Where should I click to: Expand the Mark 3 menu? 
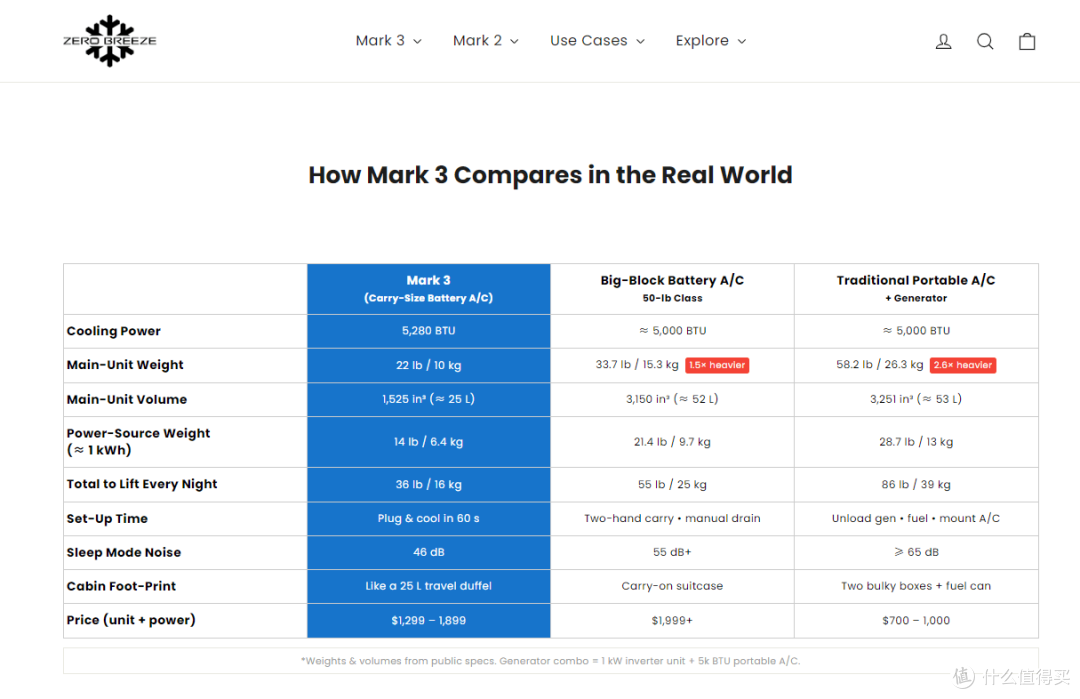(x=388, y=41)
